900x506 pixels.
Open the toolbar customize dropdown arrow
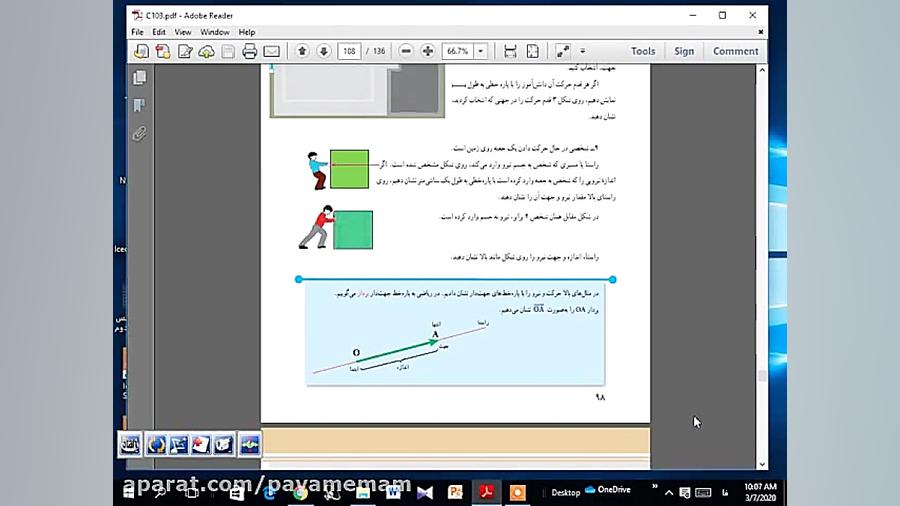[583, 51]
